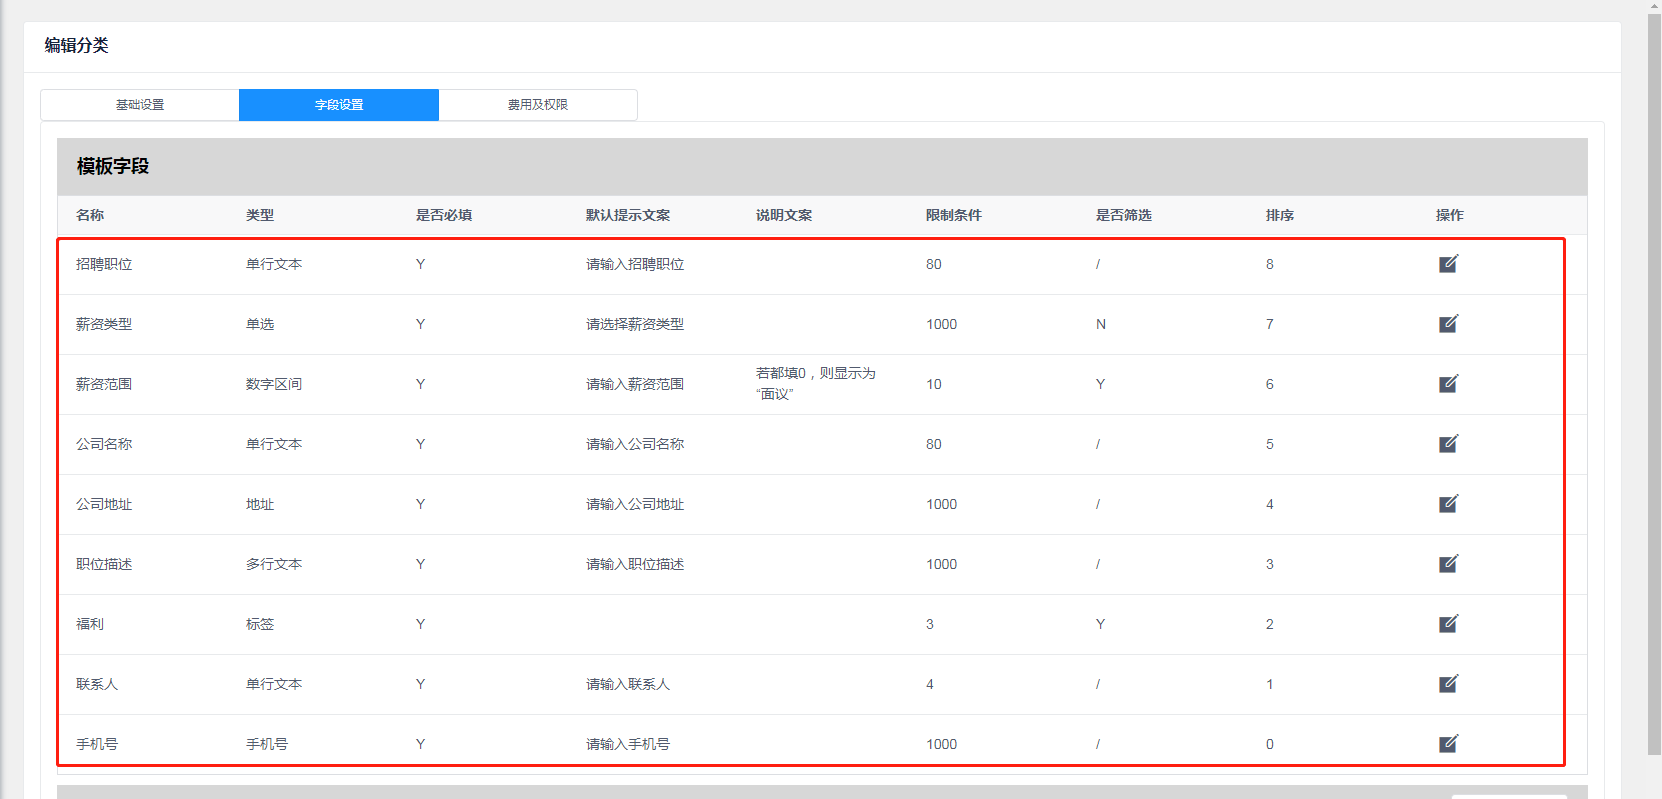Click the 名称 column header
Image resolution: width=1662 pixels, height=799 pixels.
[90, 215]
